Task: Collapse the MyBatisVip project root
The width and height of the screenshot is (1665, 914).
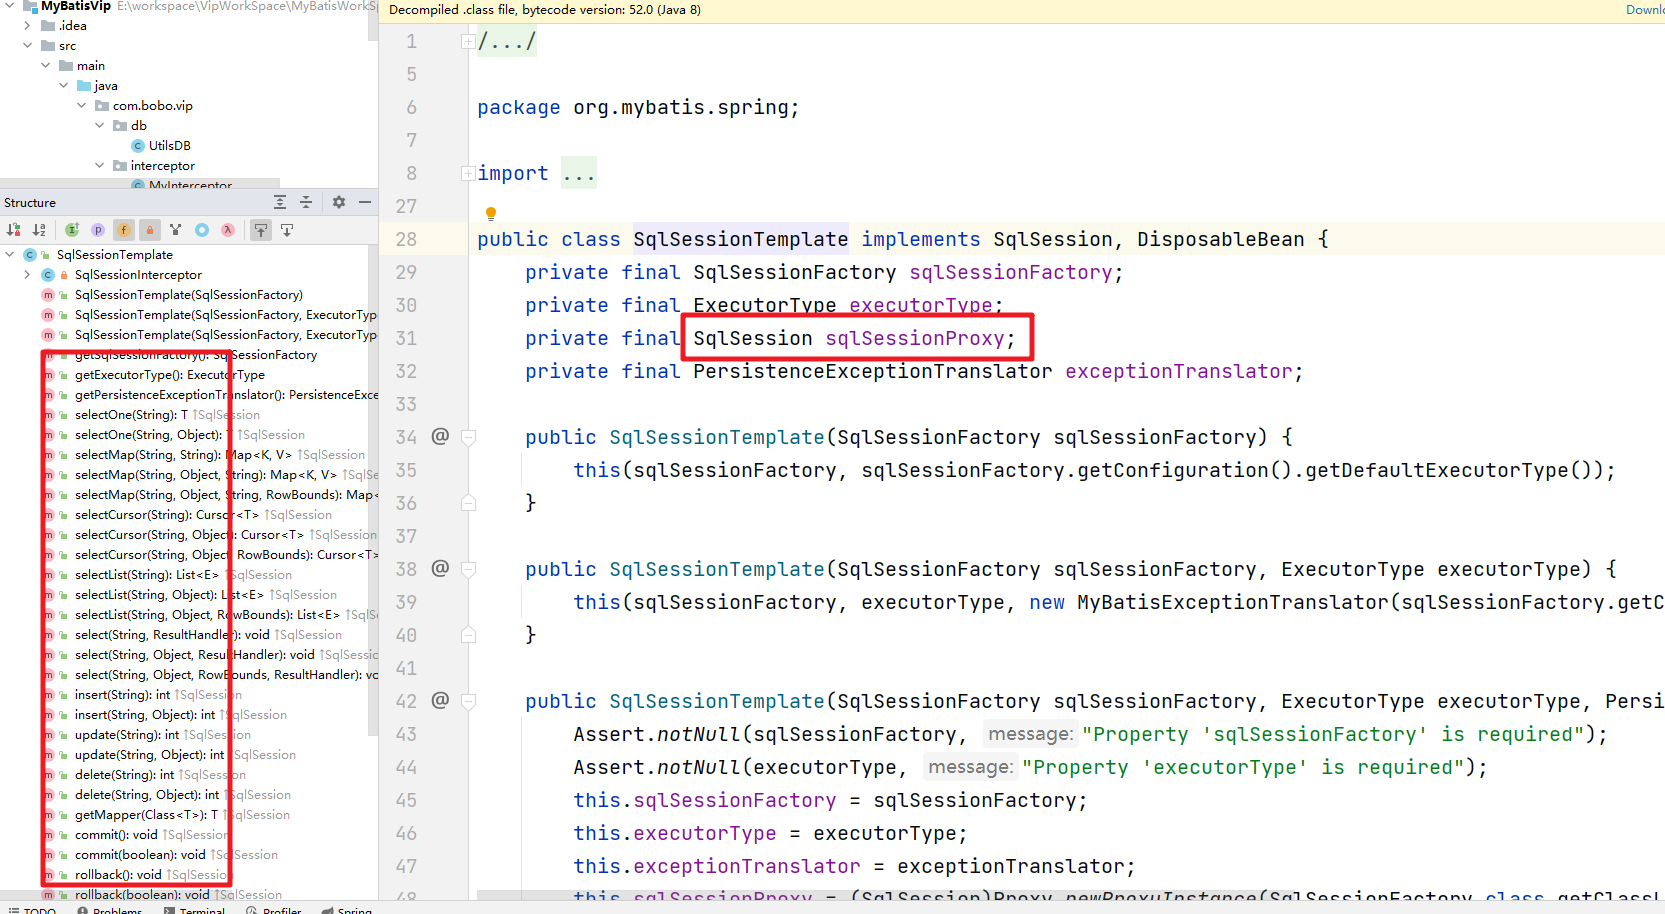Action: (9, 6)
